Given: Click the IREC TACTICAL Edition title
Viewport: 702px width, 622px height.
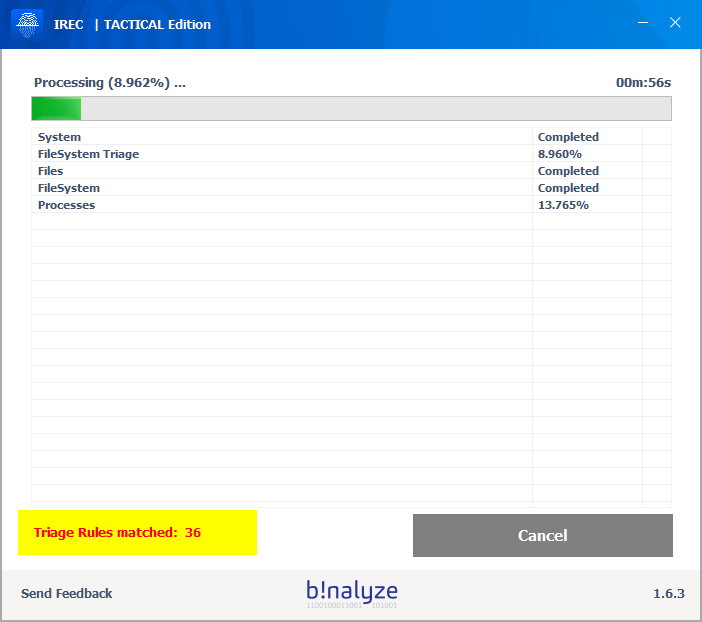Looking at the screenshot, I should click(x=132, y=25).
